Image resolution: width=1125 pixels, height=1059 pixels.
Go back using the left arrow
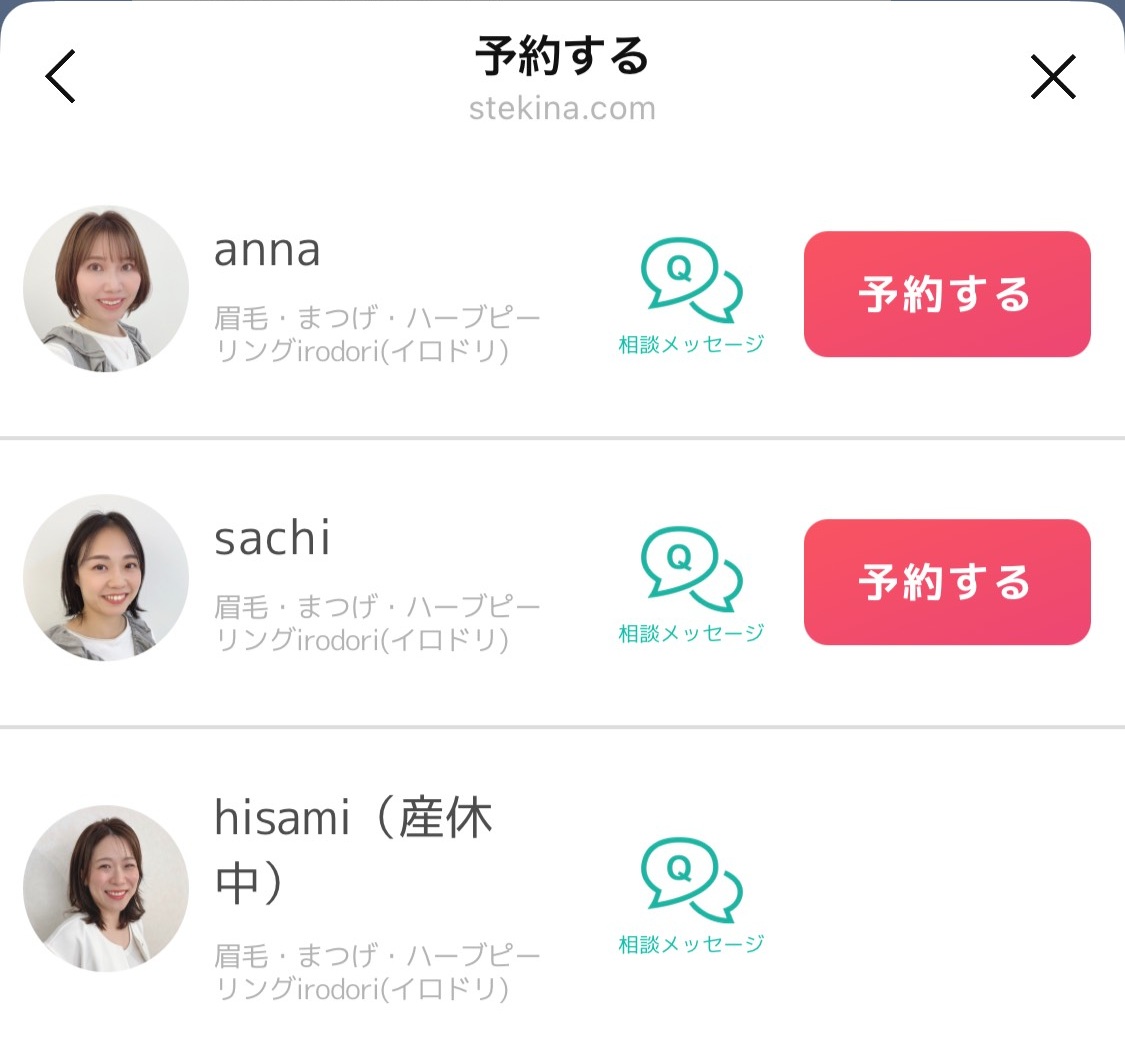tap(61, 76)
